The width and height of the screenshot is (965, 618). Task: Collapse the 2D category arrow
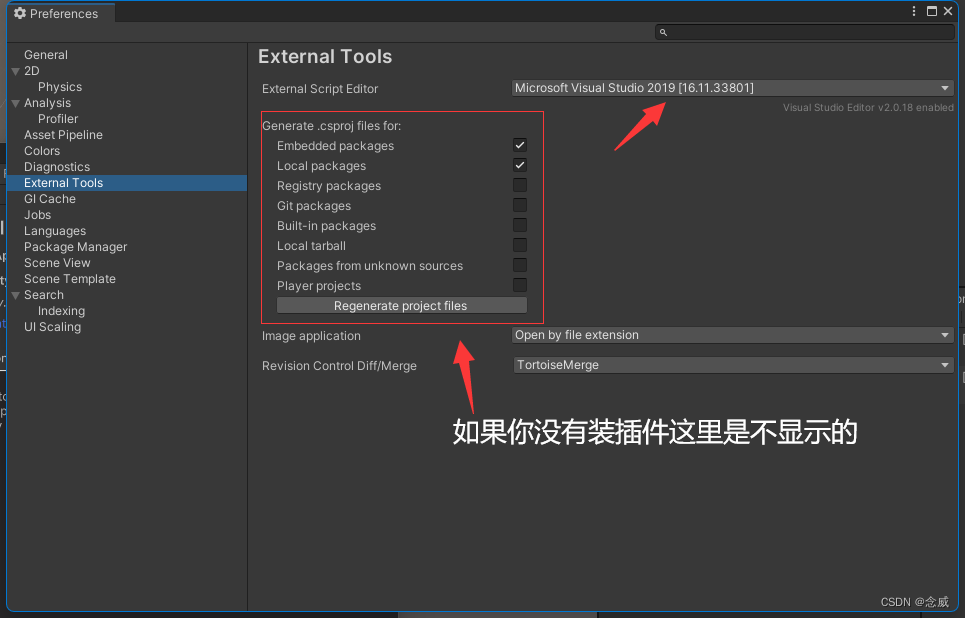16,71
